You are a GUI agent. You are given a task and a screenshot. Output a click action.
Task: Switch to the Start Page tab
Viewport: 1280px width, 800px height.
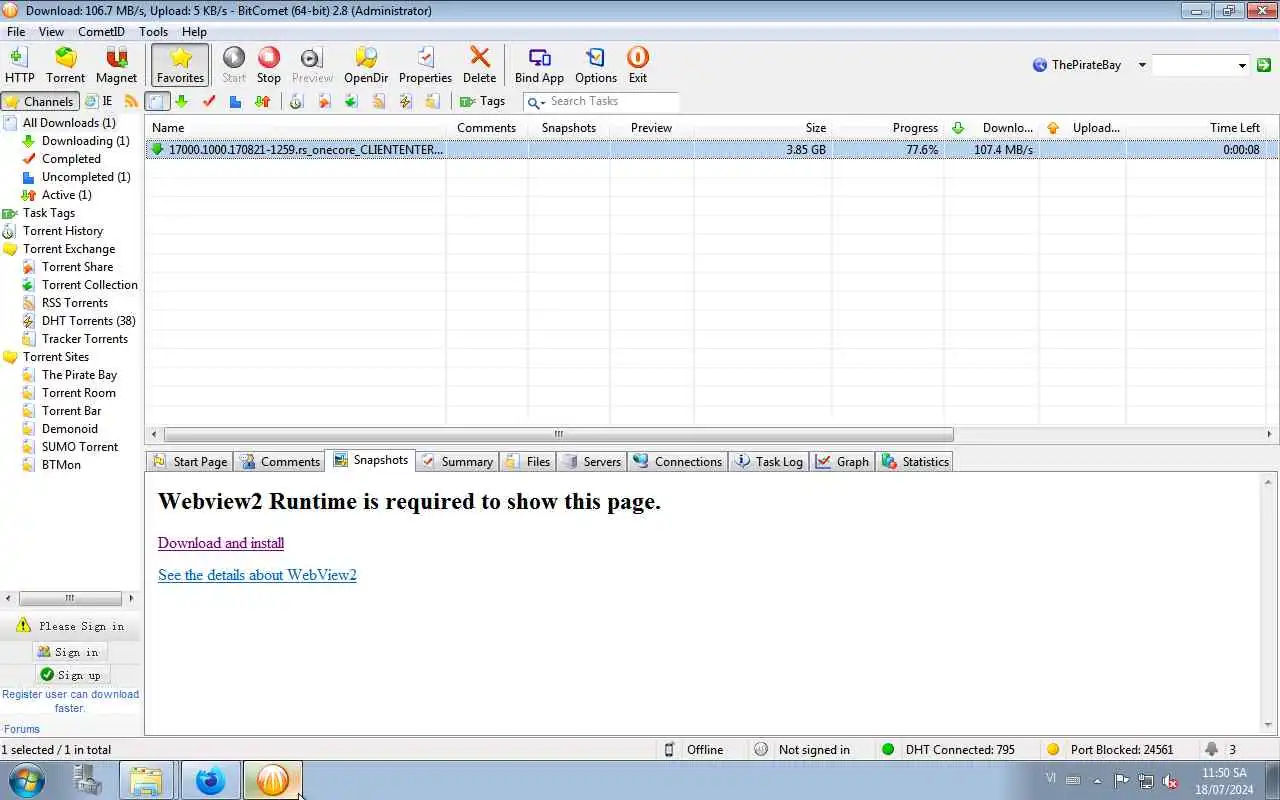[x=190, y=461]
